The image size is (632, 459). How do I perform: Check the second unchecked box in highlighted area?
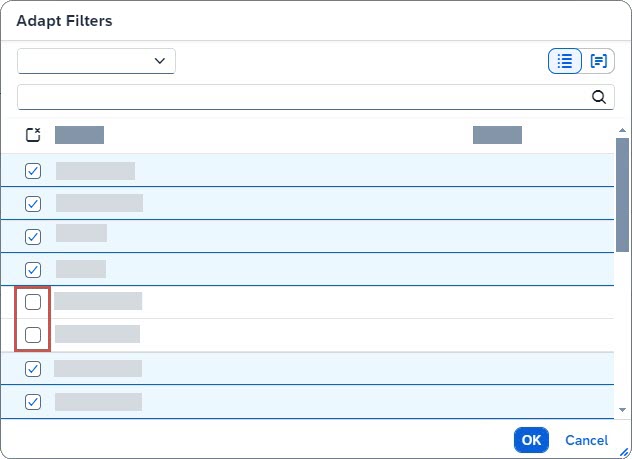pyautogui.click(x=33, y=335)
